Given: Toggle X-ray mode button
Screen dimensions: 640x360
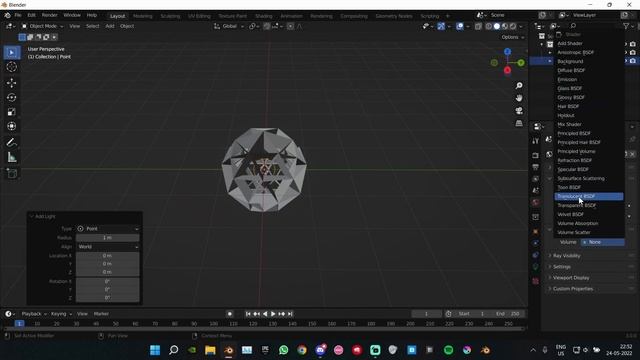Looking at the screenshot, I should [478, 26].
